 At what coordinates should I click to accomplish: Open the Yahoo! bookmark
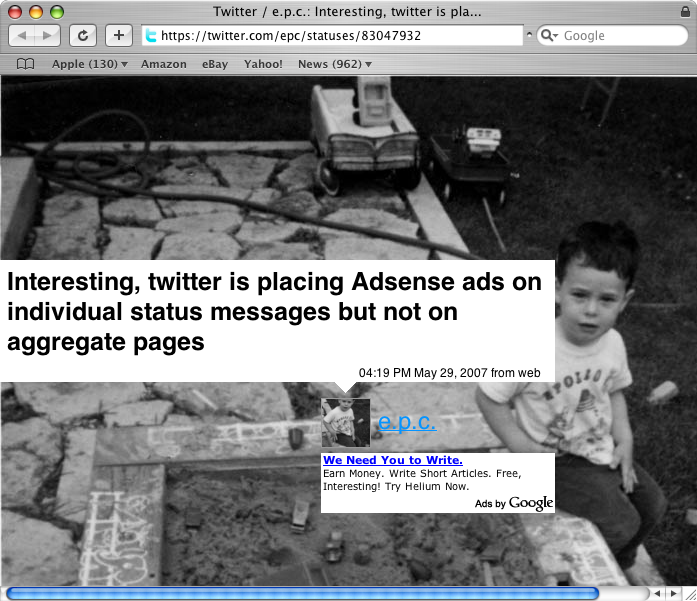pos(263,64)
